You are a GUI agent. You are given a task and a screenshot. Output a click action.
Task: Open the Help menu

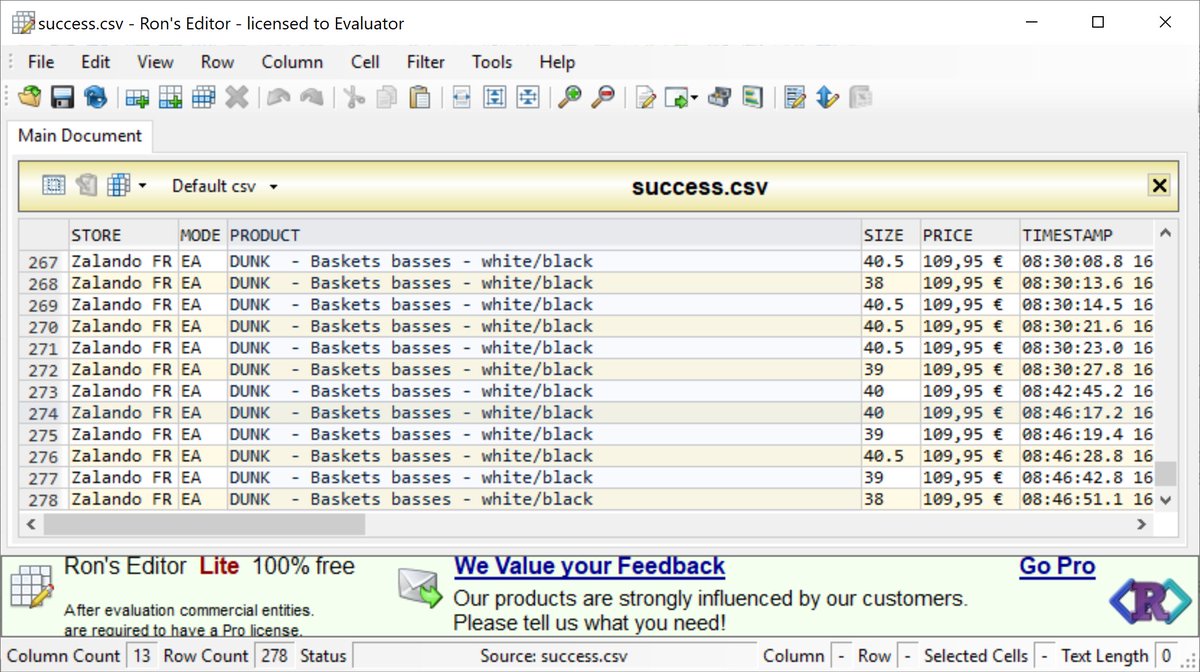tap(557, 62)
